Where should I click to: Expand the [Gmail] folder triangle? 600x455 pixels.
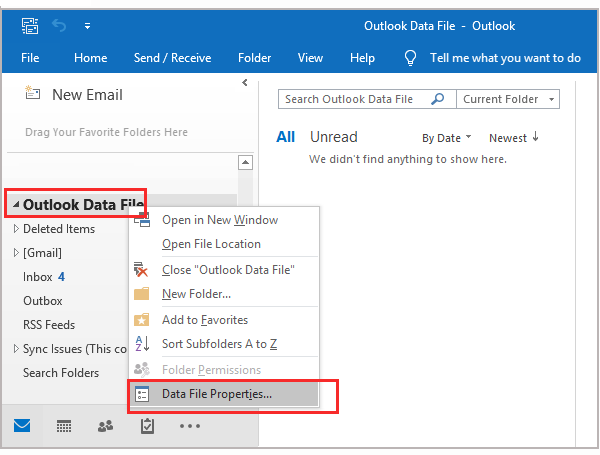coord(16,253)
